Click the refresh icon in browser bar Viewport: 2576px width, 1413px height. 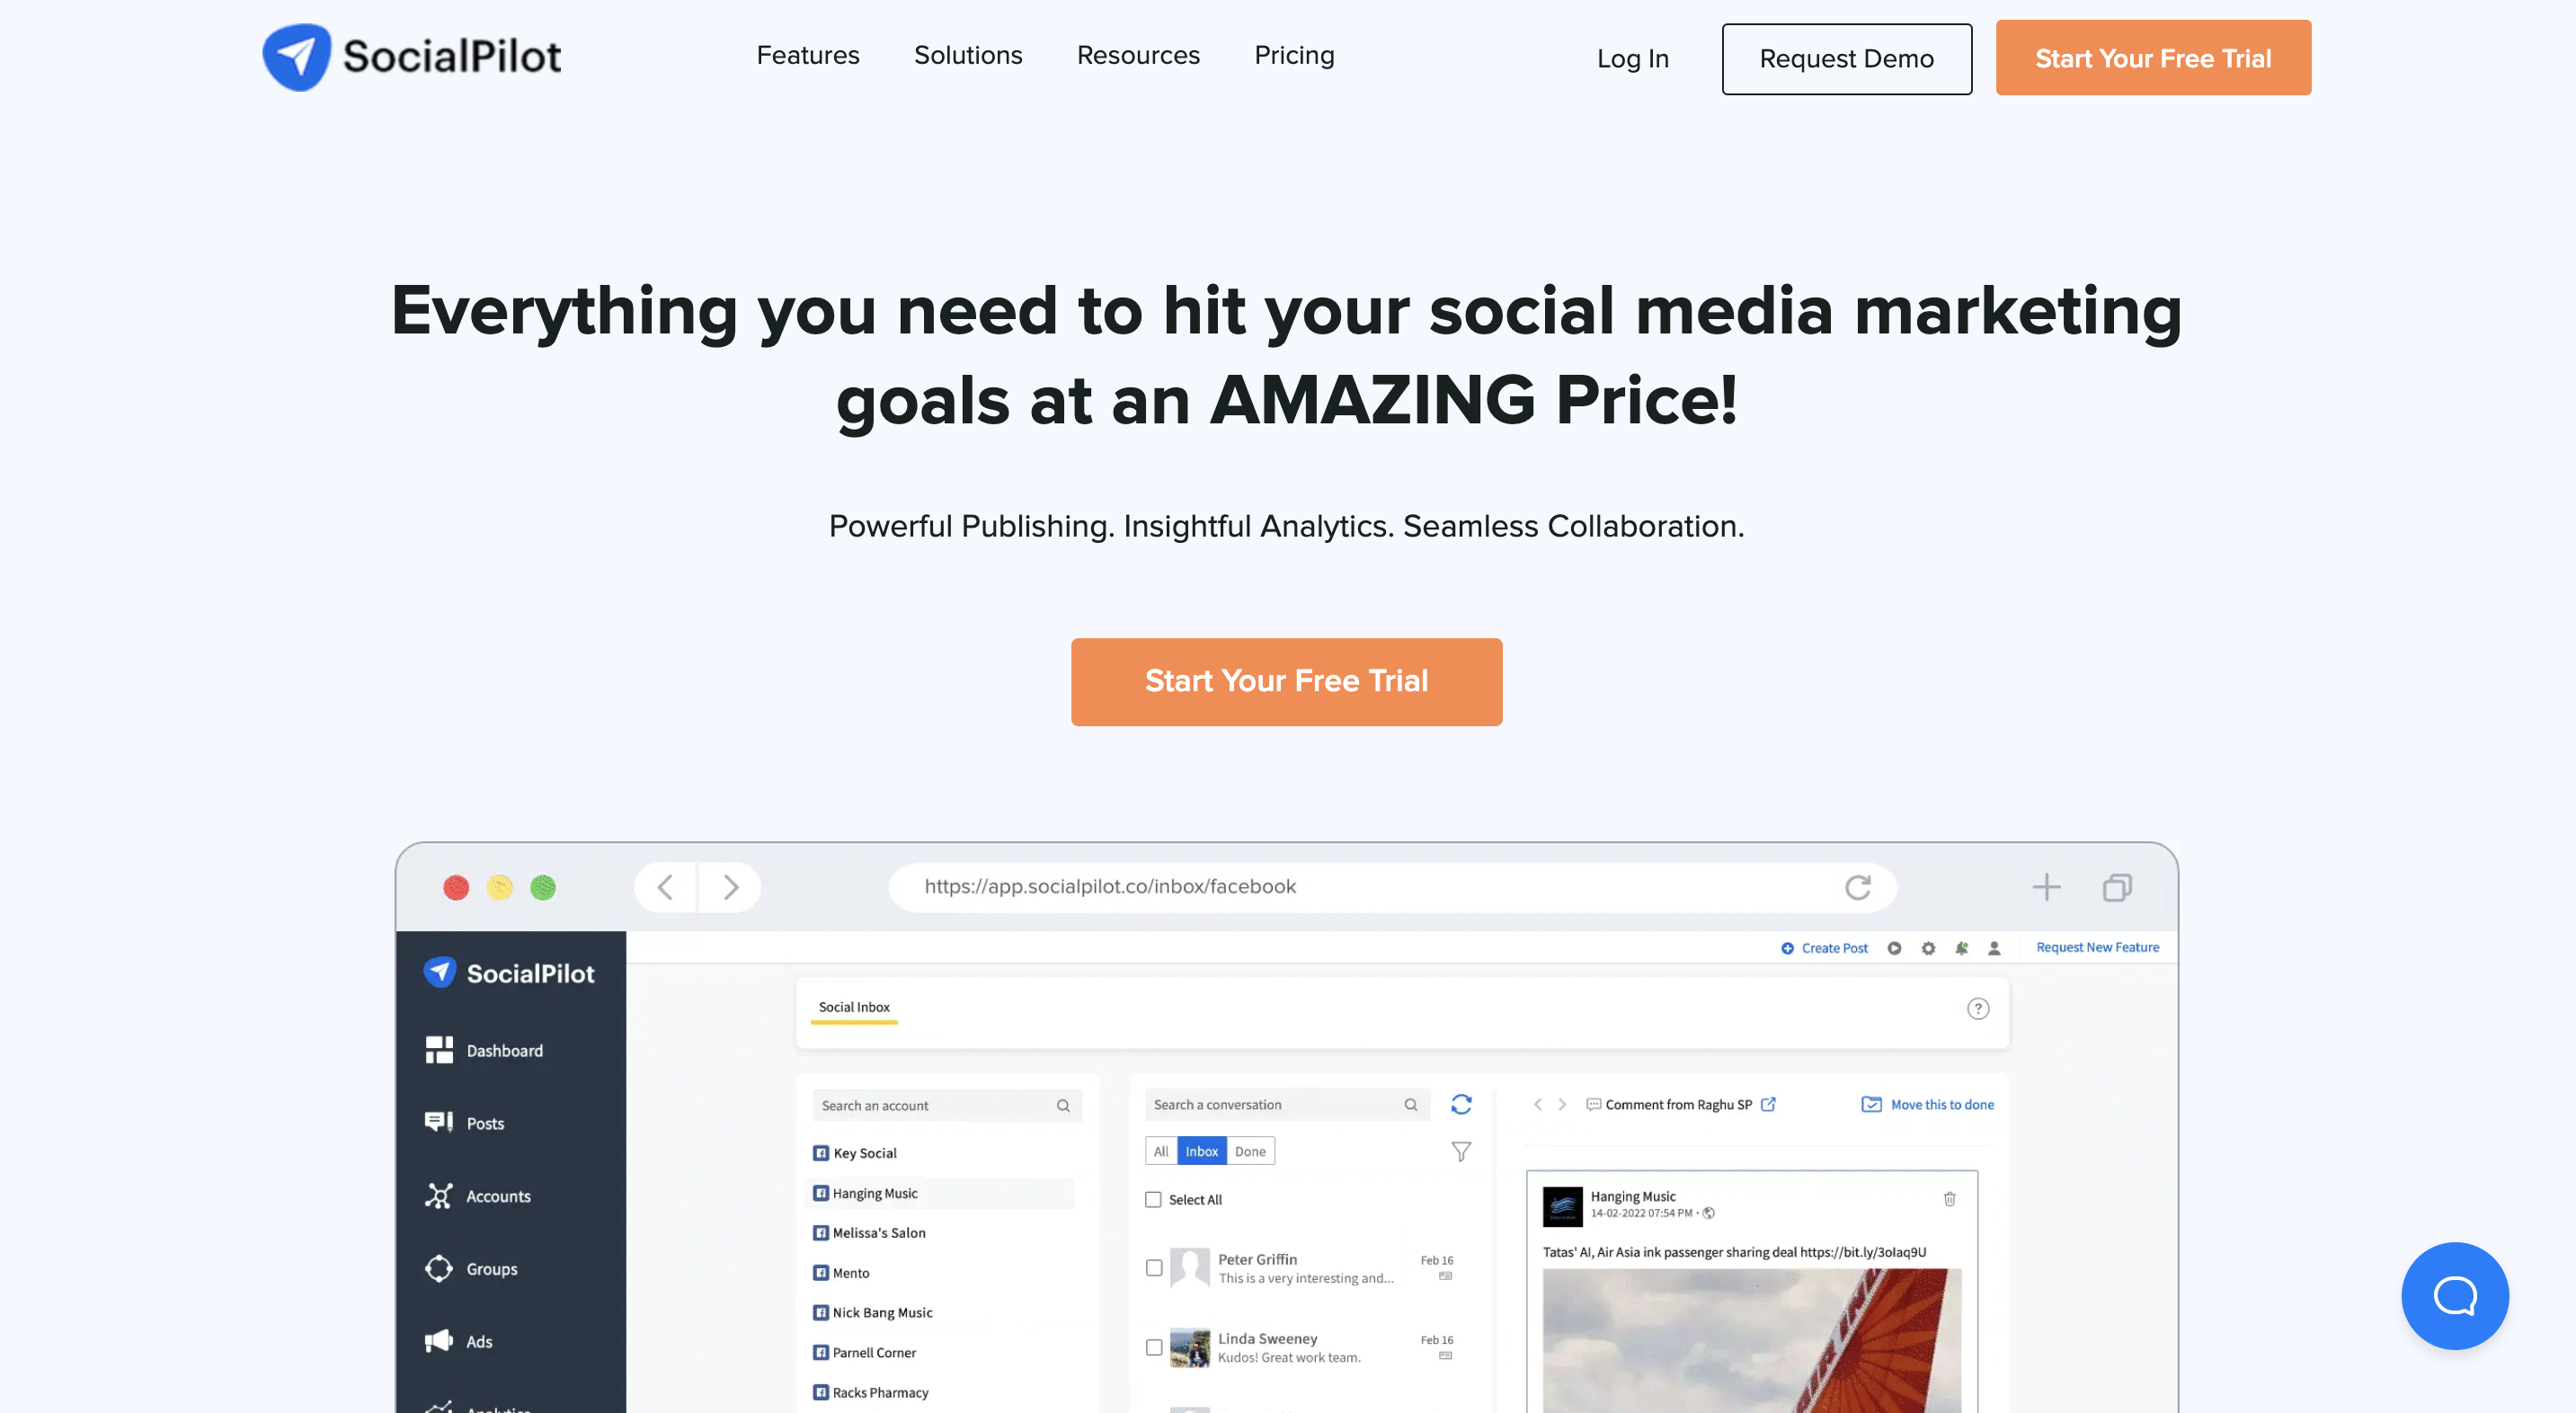pos(1858,885)
